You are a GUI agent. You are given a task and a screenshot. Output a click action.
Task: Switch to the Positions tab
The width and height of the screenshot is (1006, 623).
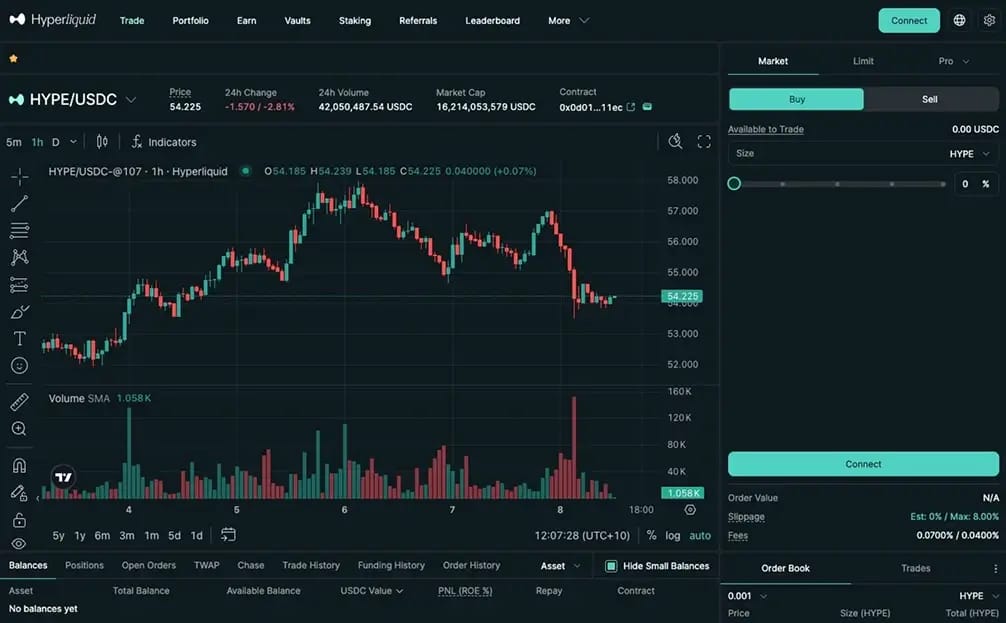click(x=84, y=565)
